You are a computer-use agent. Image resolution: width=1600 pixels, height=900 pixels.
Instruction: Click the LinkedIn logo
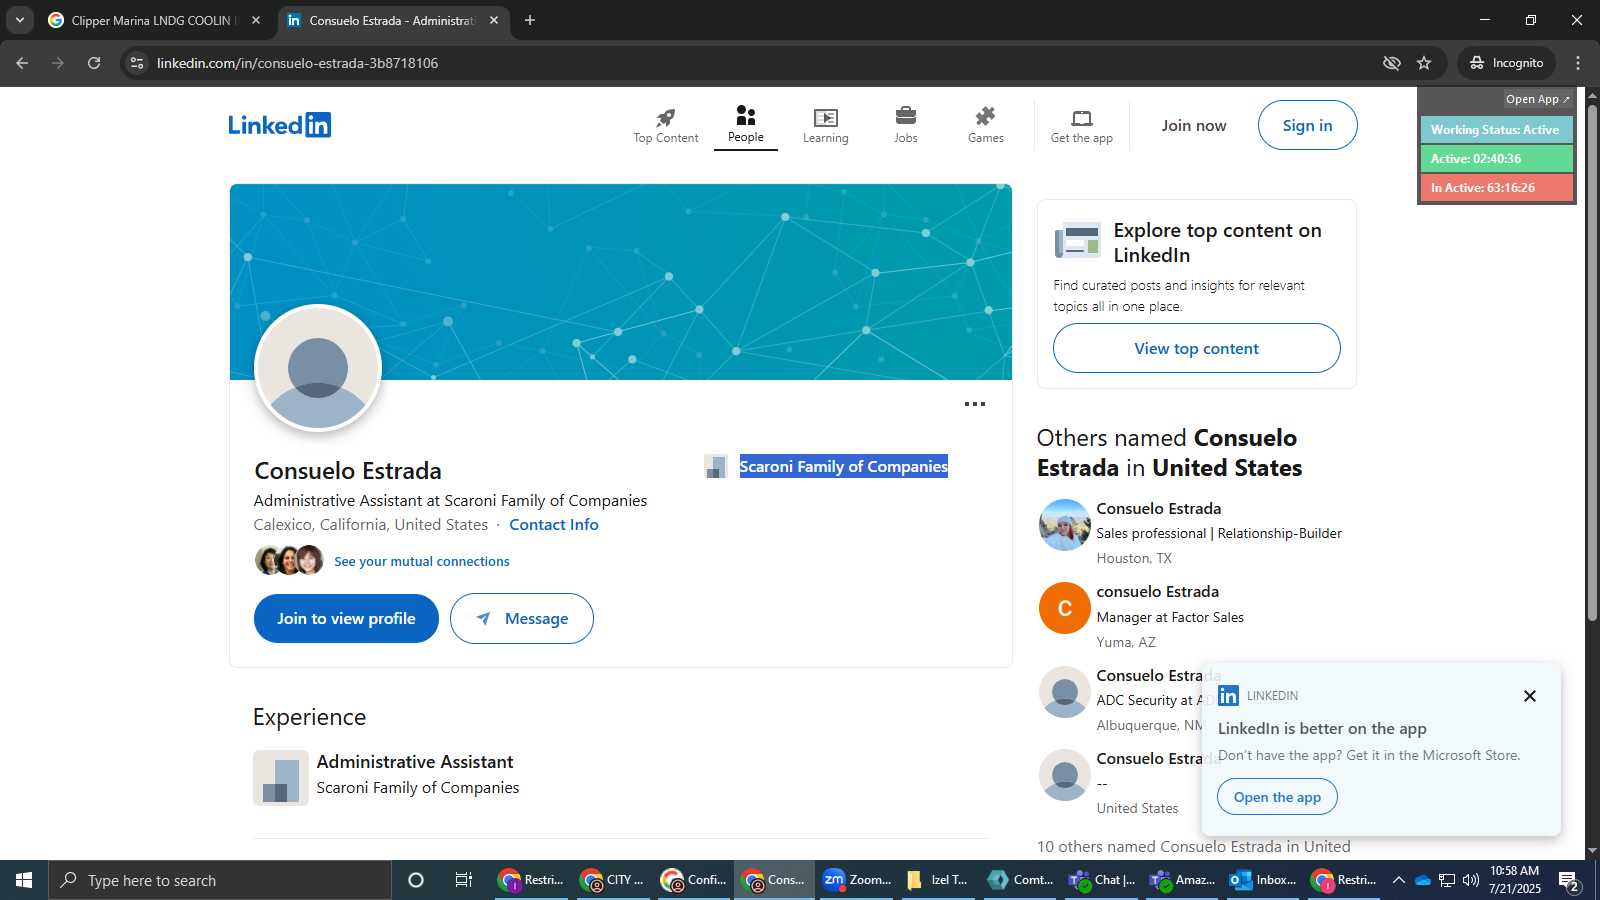click(x=279, y=125)
